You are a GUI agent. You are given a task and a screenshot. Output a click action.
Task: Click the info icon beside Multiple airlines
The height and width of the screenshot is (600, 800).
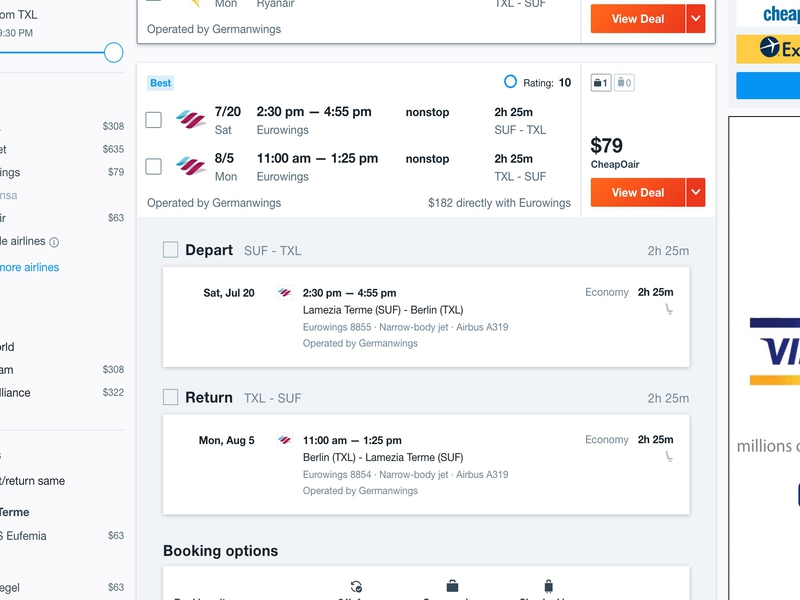pos(54,242)
